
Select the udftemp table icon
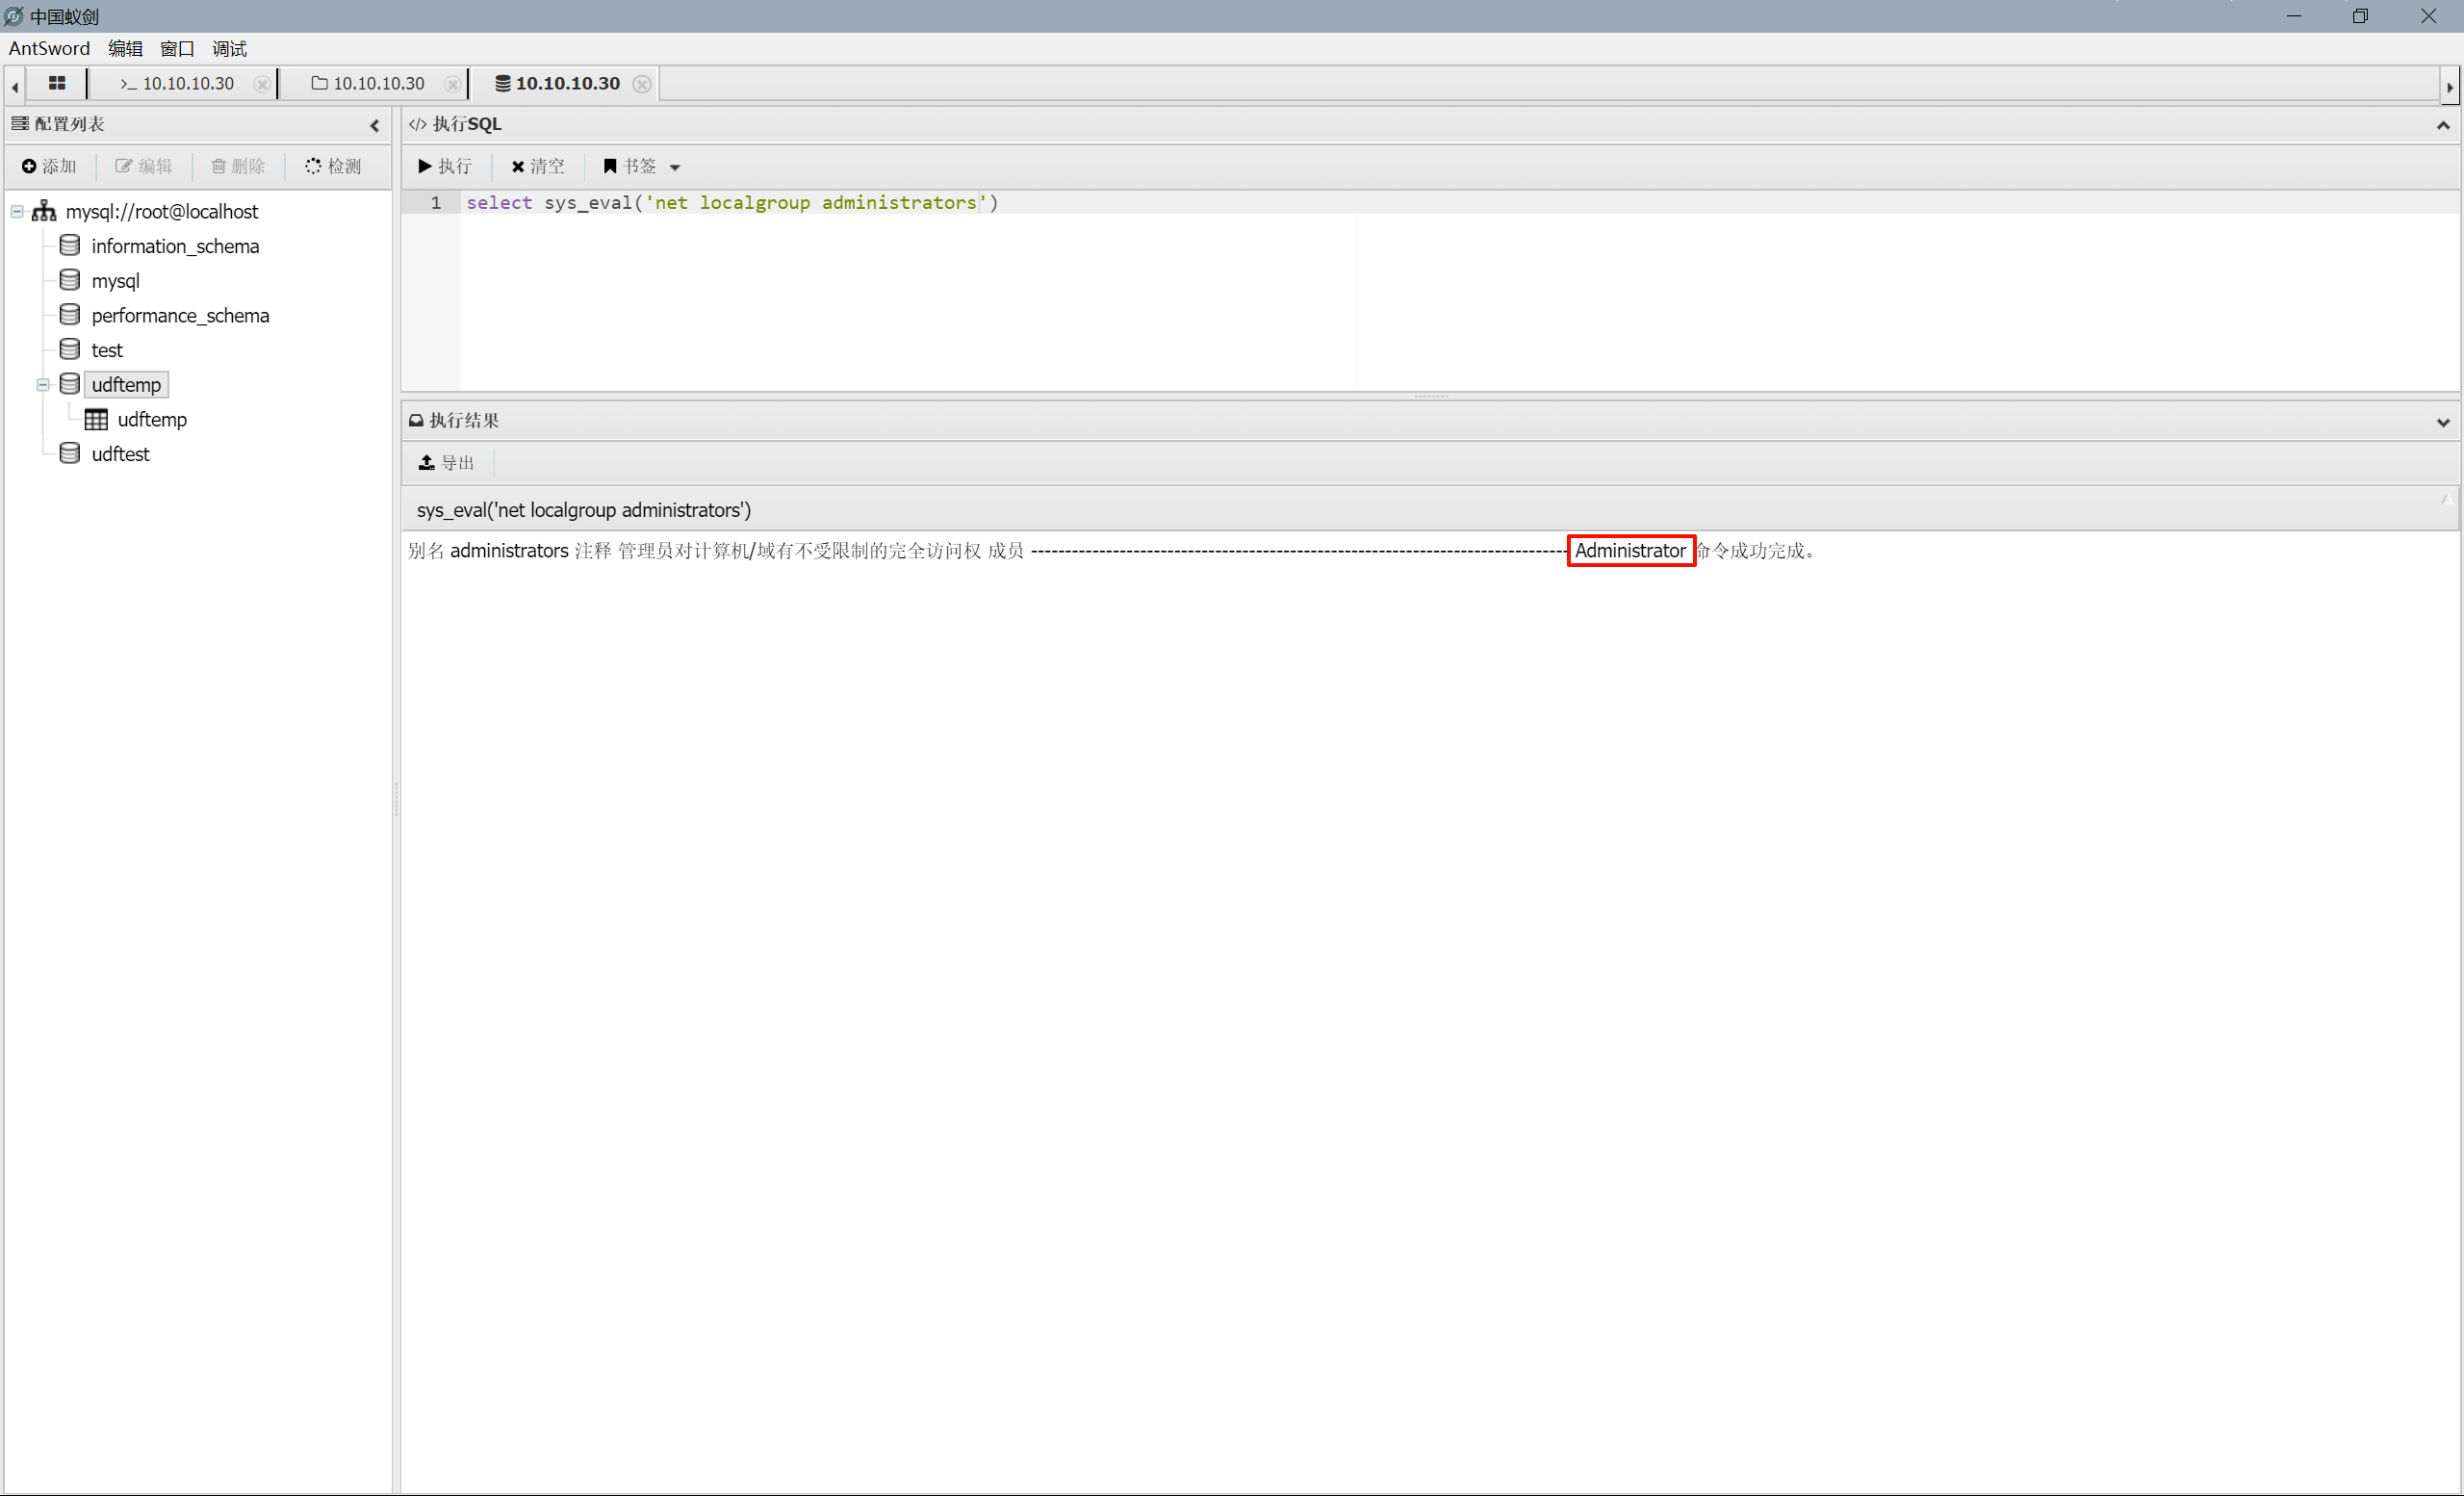(97, 419)
